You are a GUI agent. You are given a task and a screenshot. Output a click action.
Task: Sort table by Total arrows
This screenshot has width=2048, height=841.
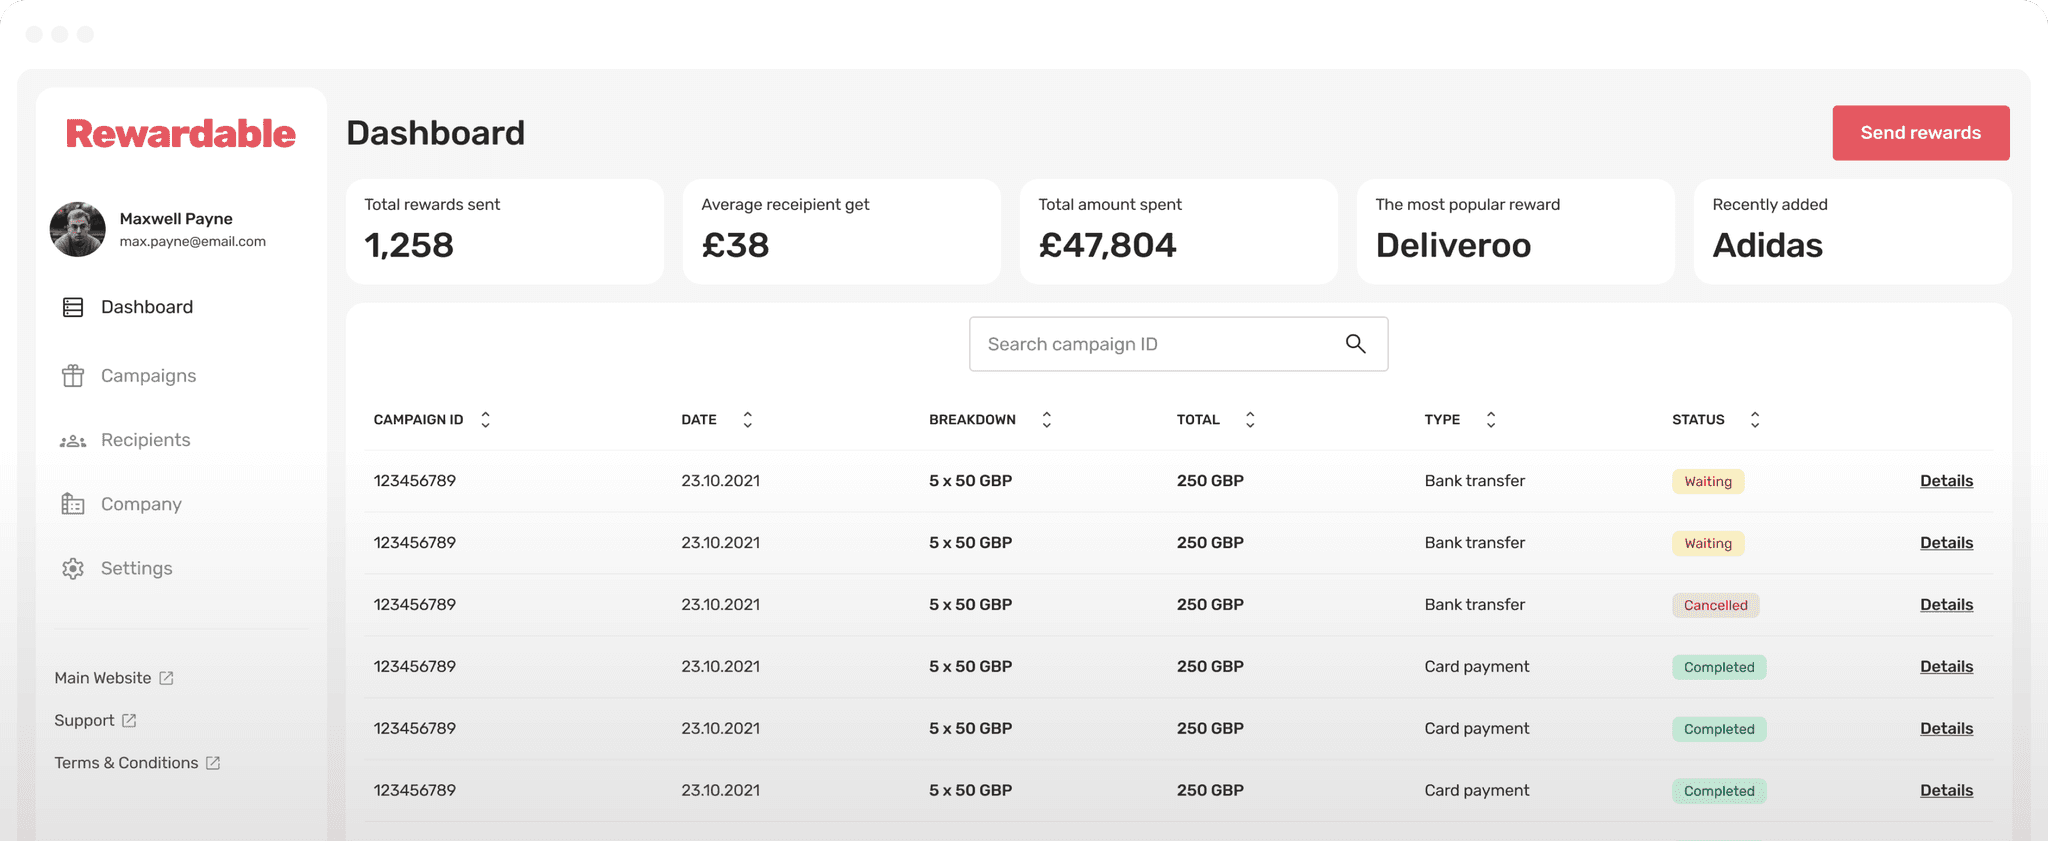click(1250, 420)
